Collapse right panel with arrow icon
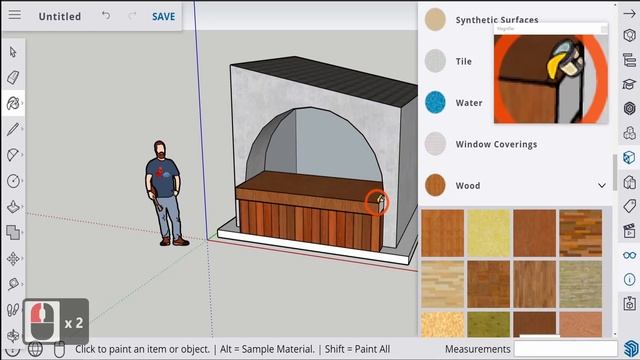Viewport: 640px width, 360px height. click(629, 13)
